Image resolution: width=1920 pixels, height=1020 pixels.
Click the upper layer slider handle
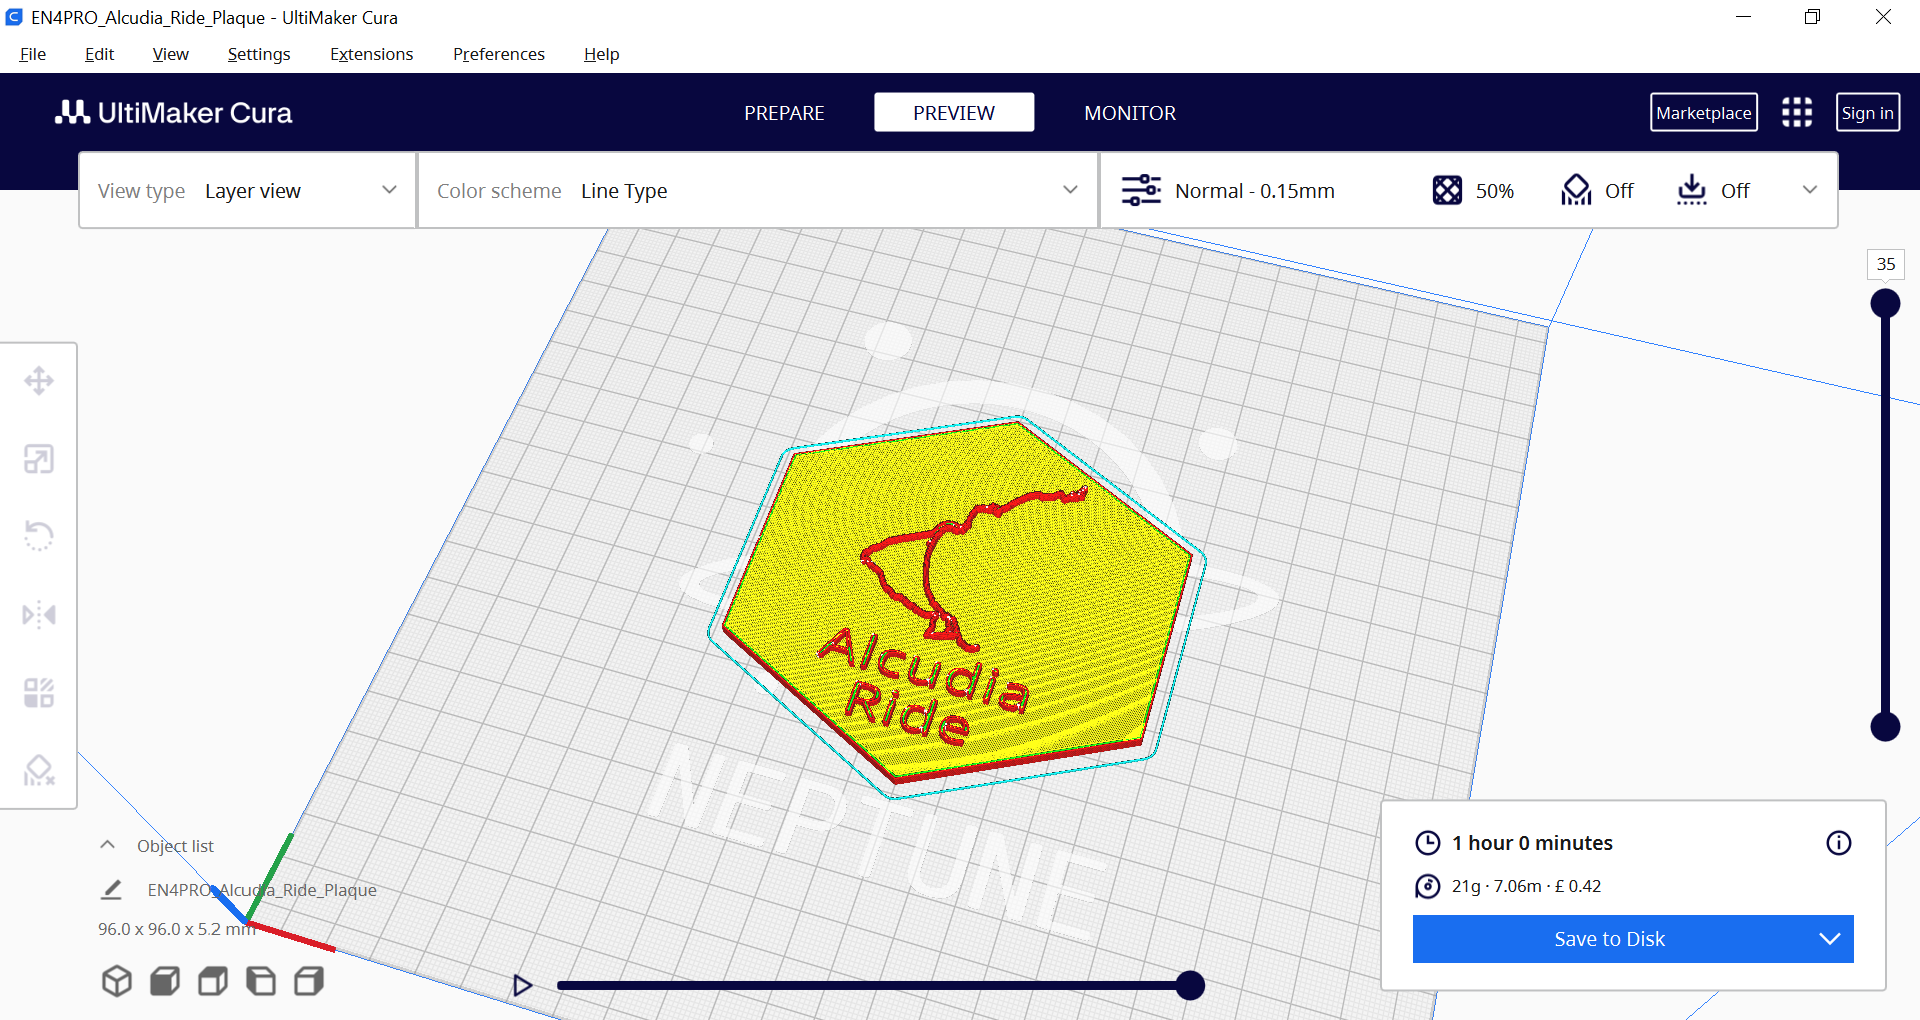pyautogui.click(x=1885, y=303)
